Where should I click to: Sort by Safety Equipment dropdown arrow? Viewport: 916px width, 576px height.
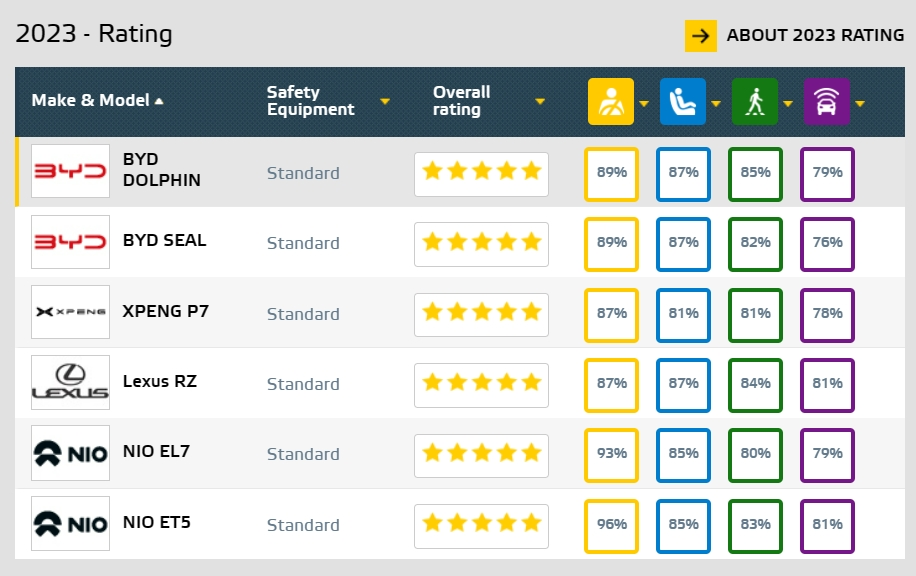click(x=384, y=101)
